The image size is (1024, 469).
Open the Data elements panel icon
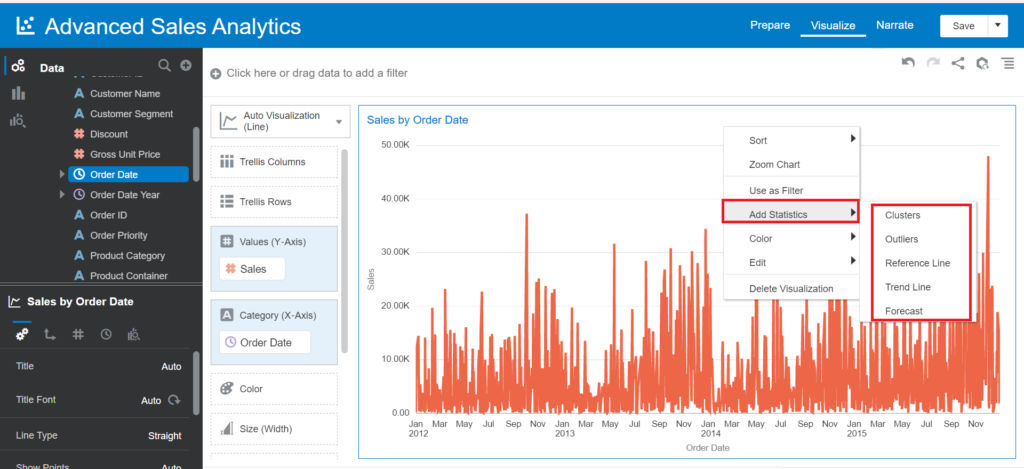click(x=18, y=65)
